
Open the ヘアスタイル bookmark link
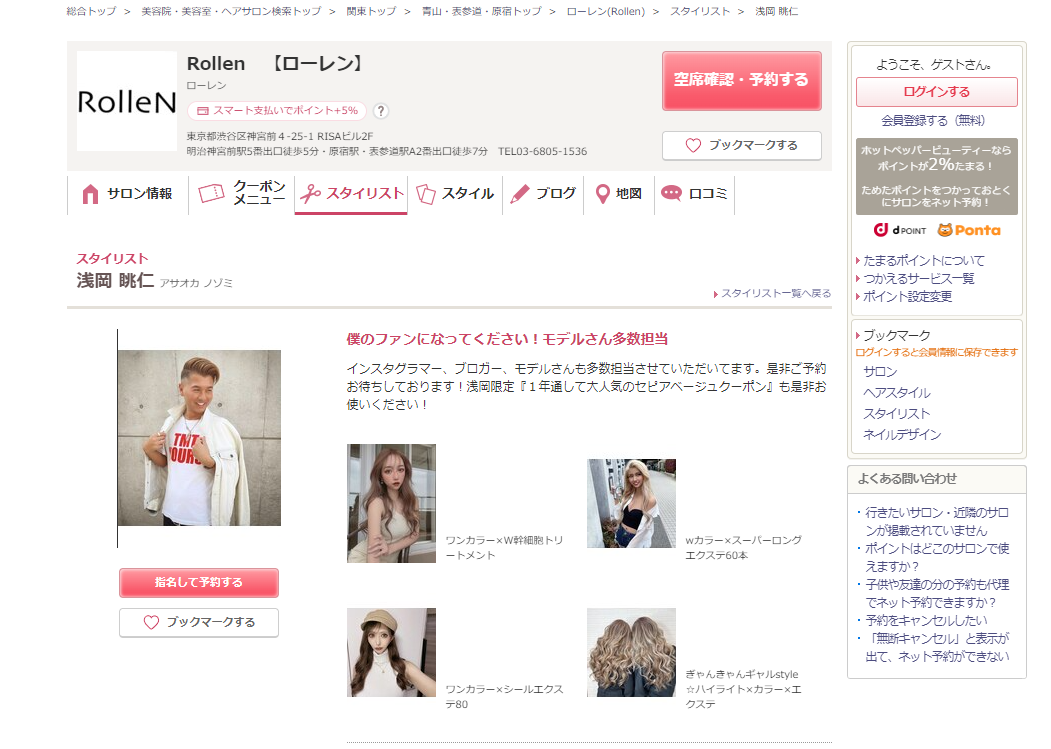point(896,393)
